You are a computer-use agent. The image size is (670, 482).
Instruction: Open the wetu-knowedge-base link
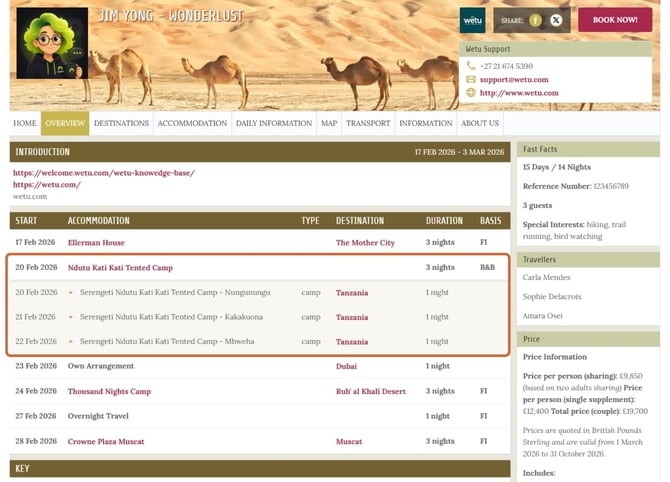(x=104, y=173)
